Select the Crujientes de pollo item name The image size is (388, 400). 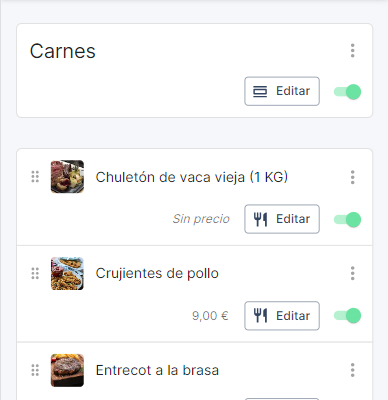pos(157,273)
